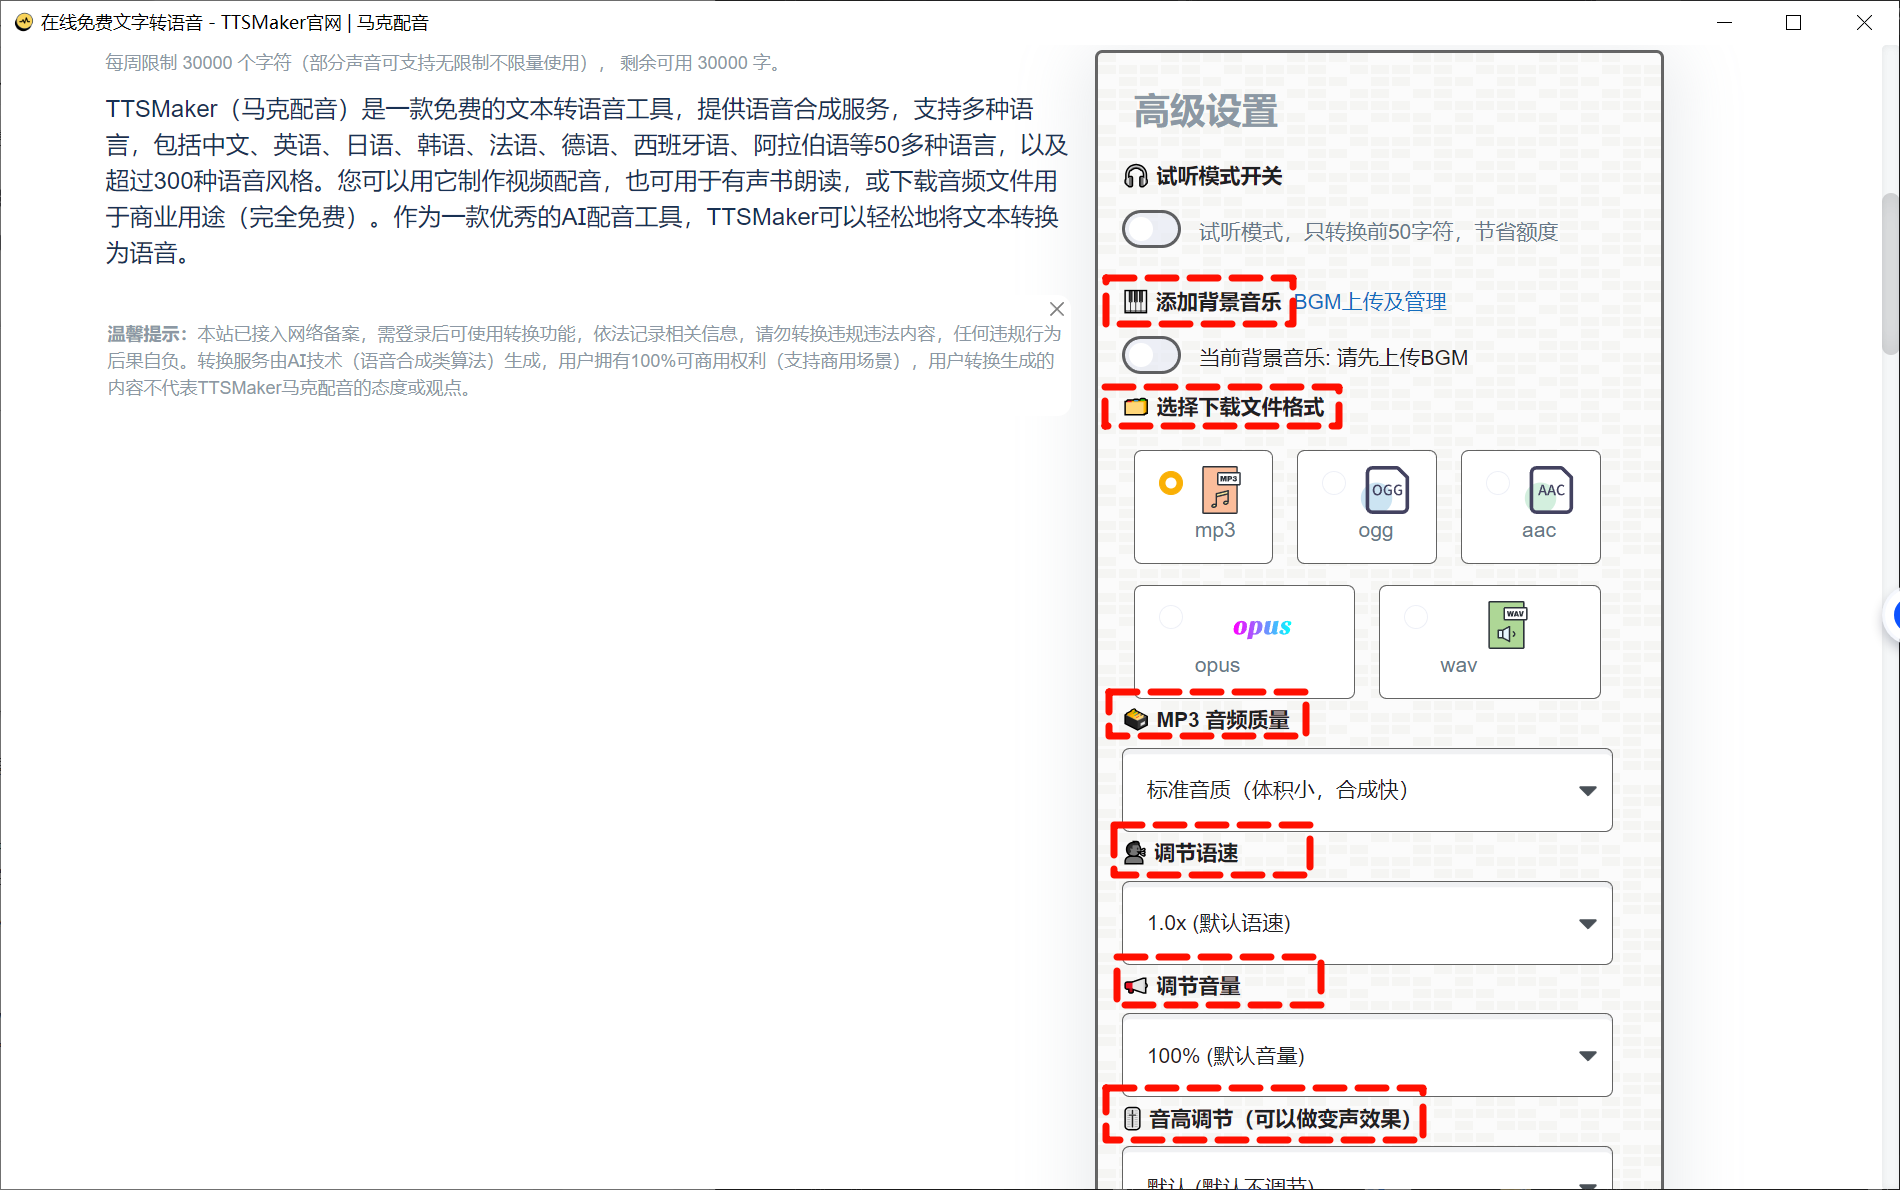Click the icon beside 音高调节 heading
Image resolution: width=1900 pixels, height=1190 pixels.
pyautogui.click(x=1132, y=1119)
